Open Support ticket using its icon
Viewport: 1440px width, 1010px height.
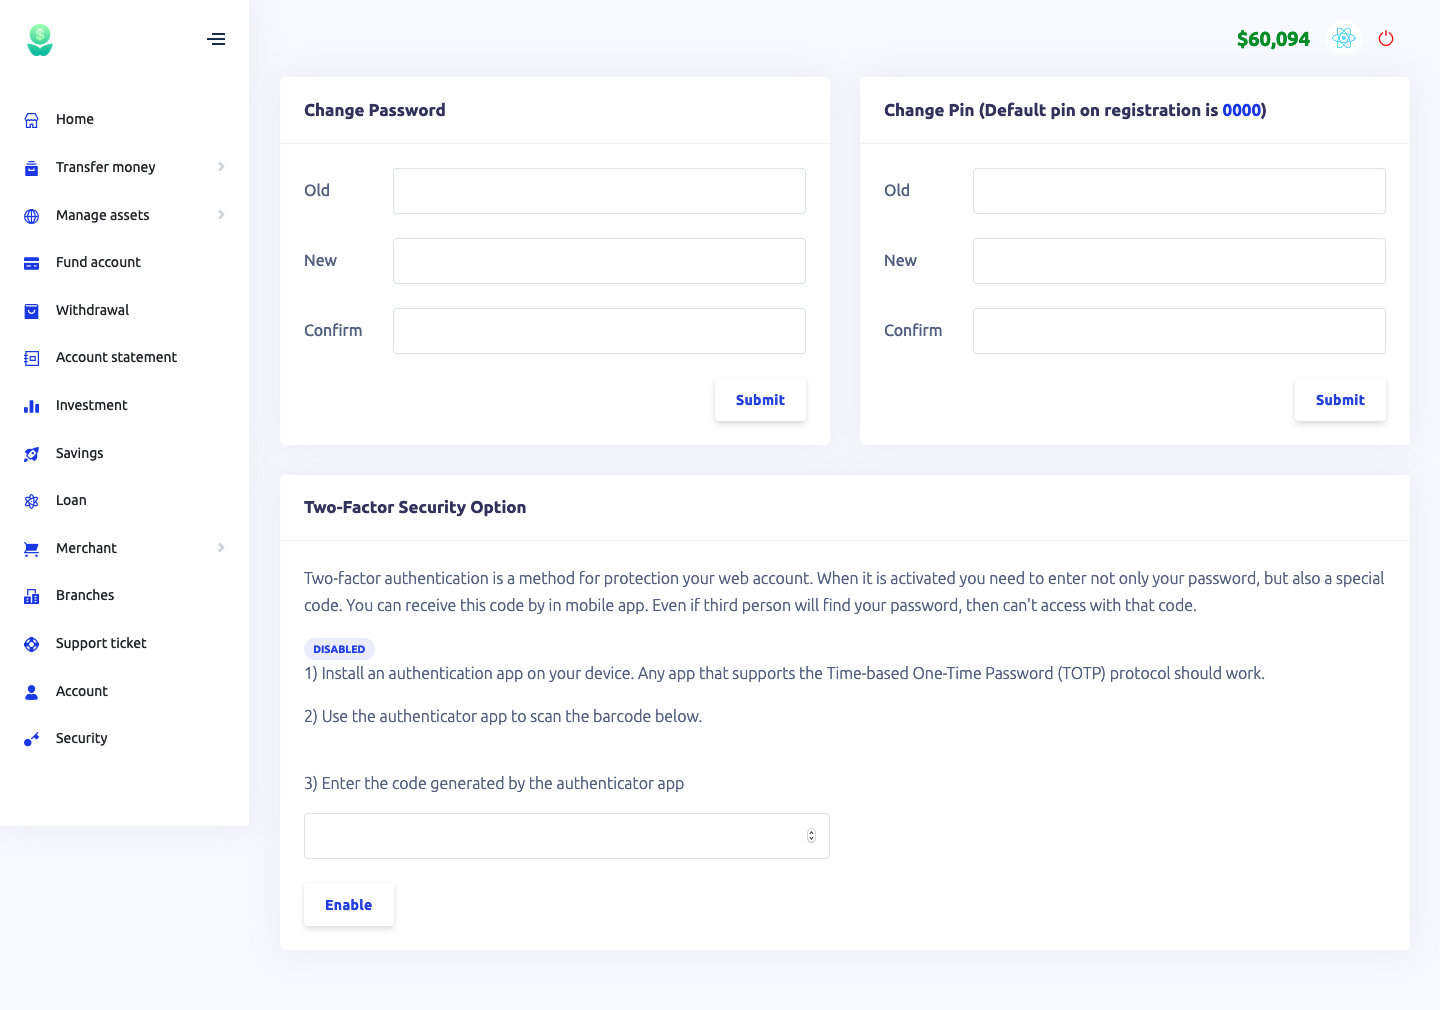[31, 643]
